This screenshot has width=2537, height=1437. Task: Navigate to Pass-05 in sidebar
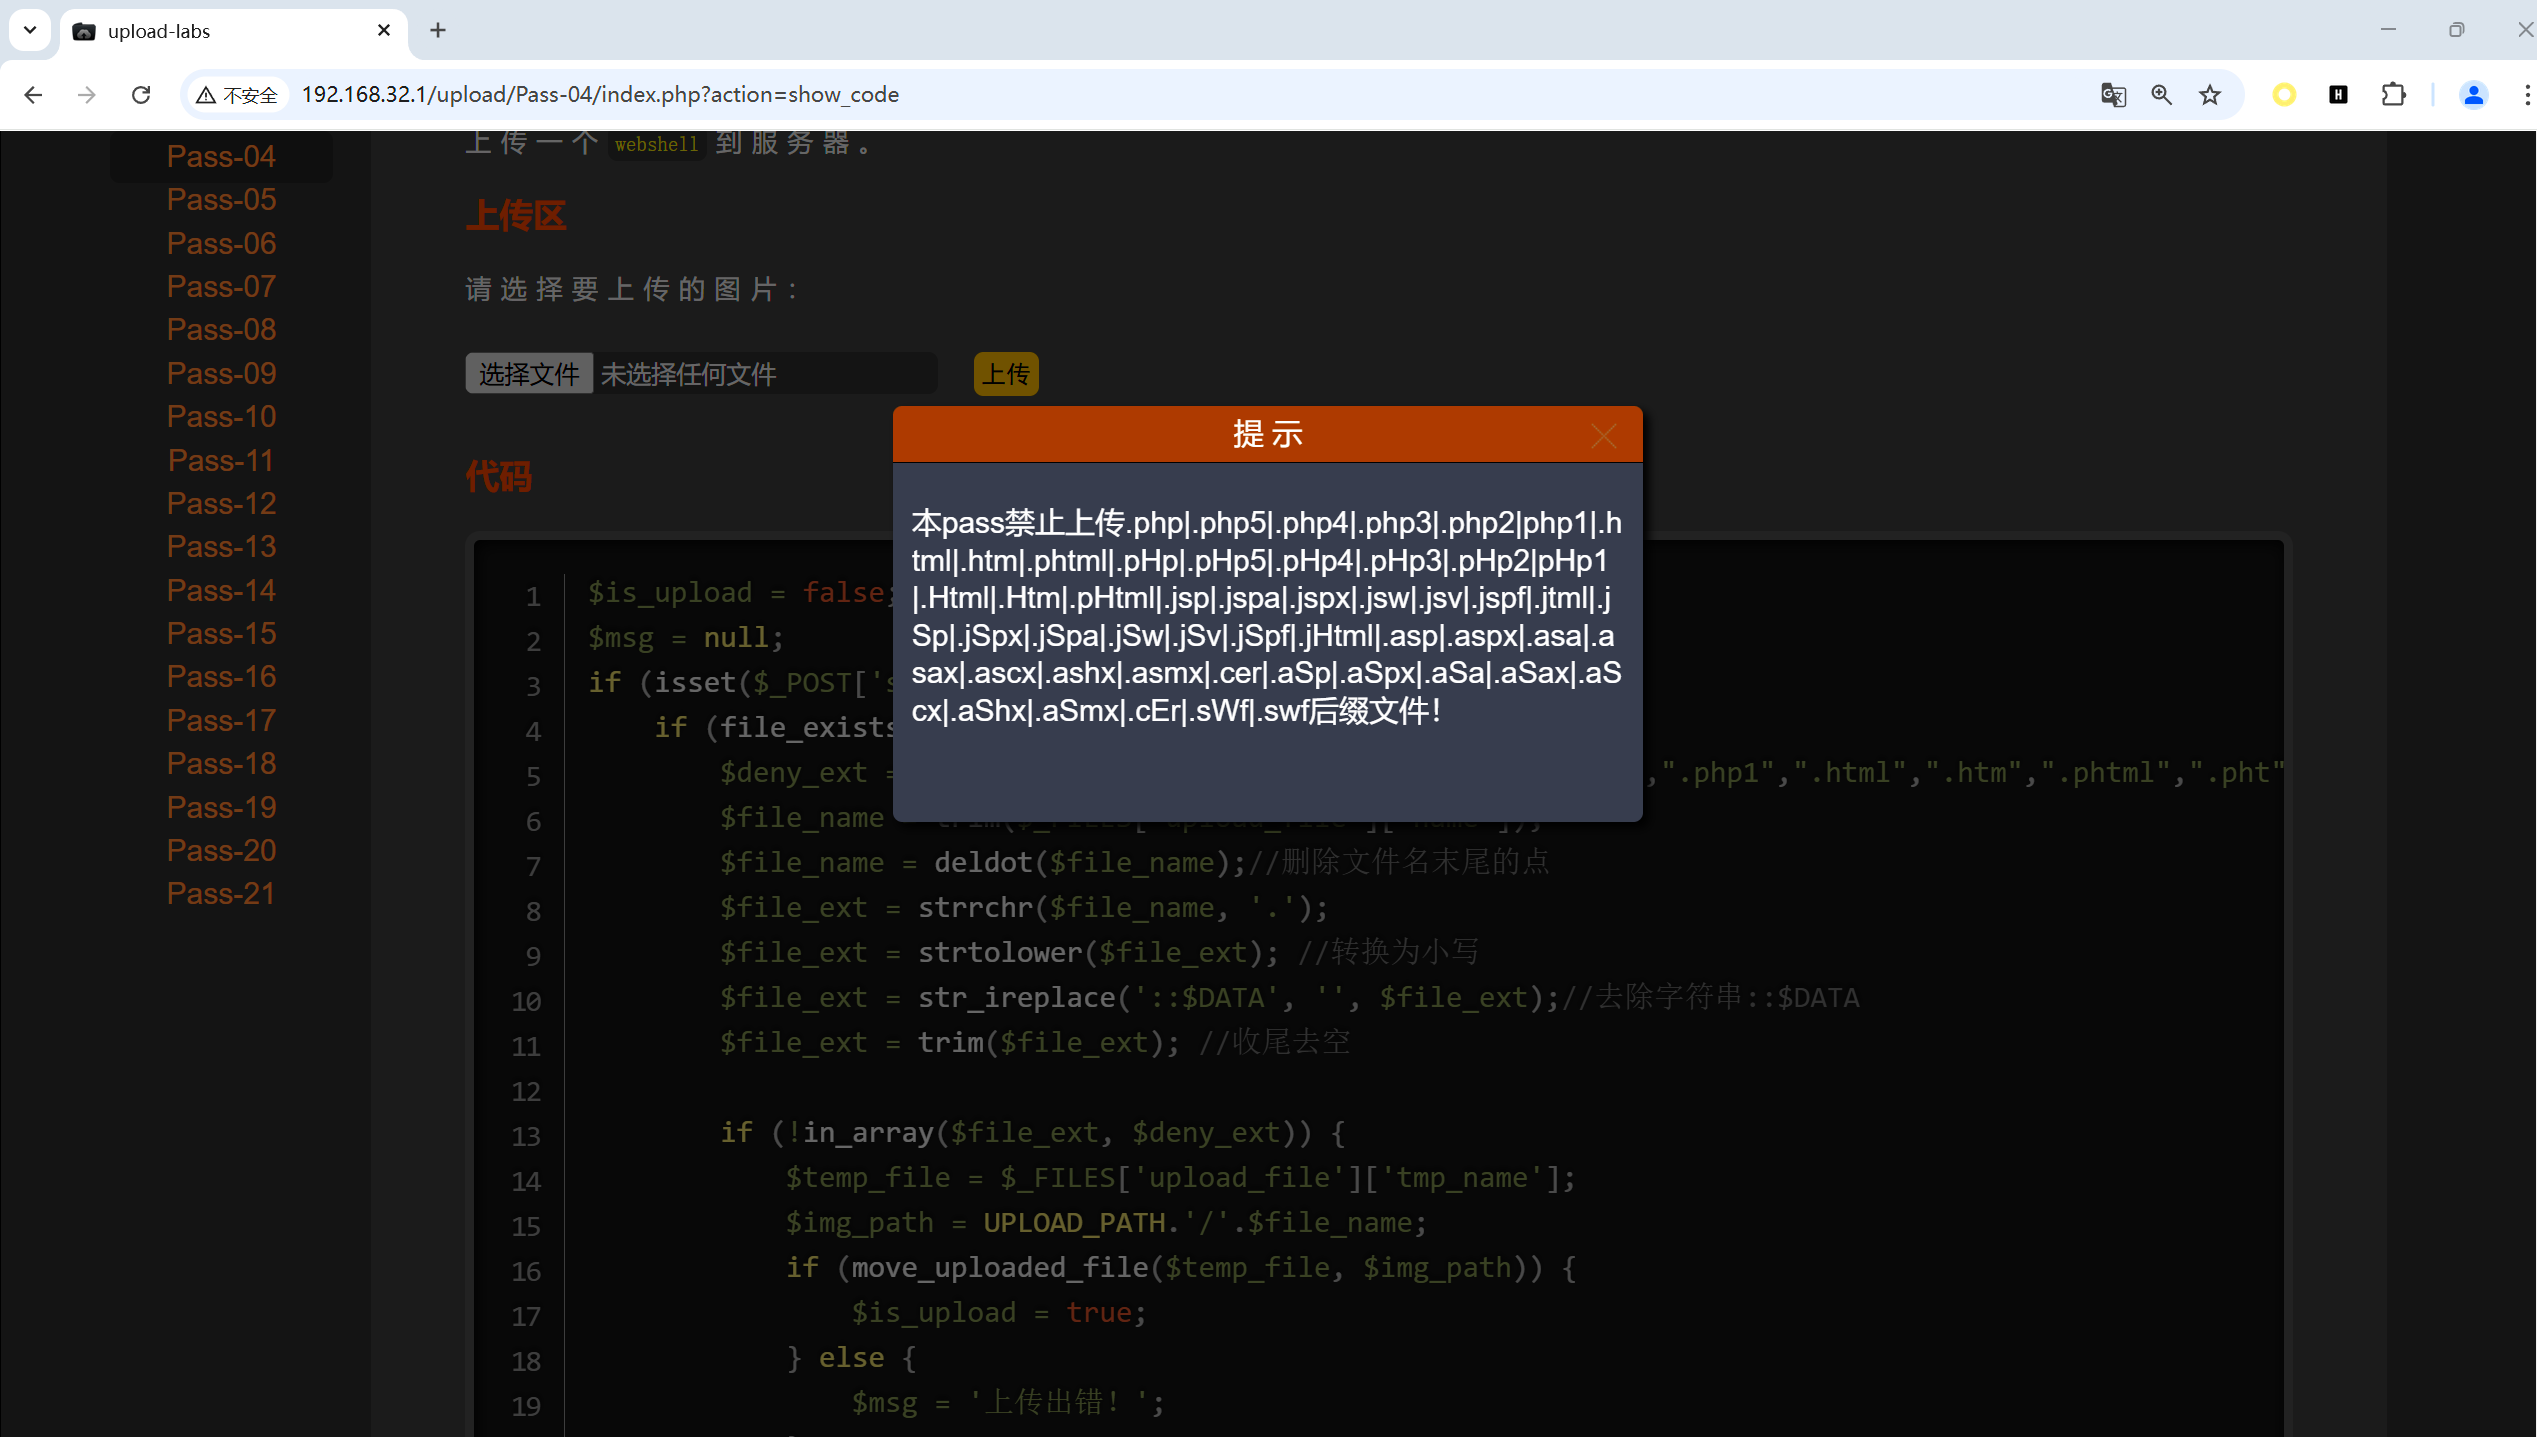point(221,200)
